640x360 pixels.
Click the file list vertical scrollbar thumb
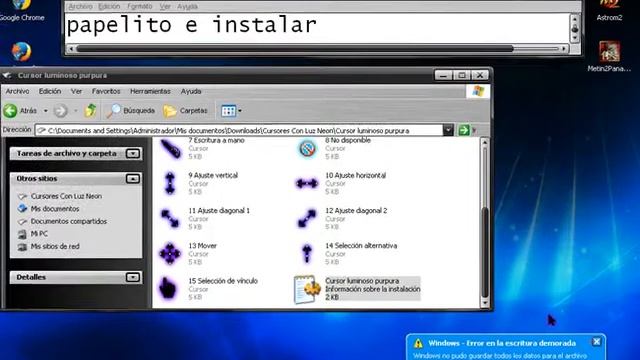pos(485,252)
